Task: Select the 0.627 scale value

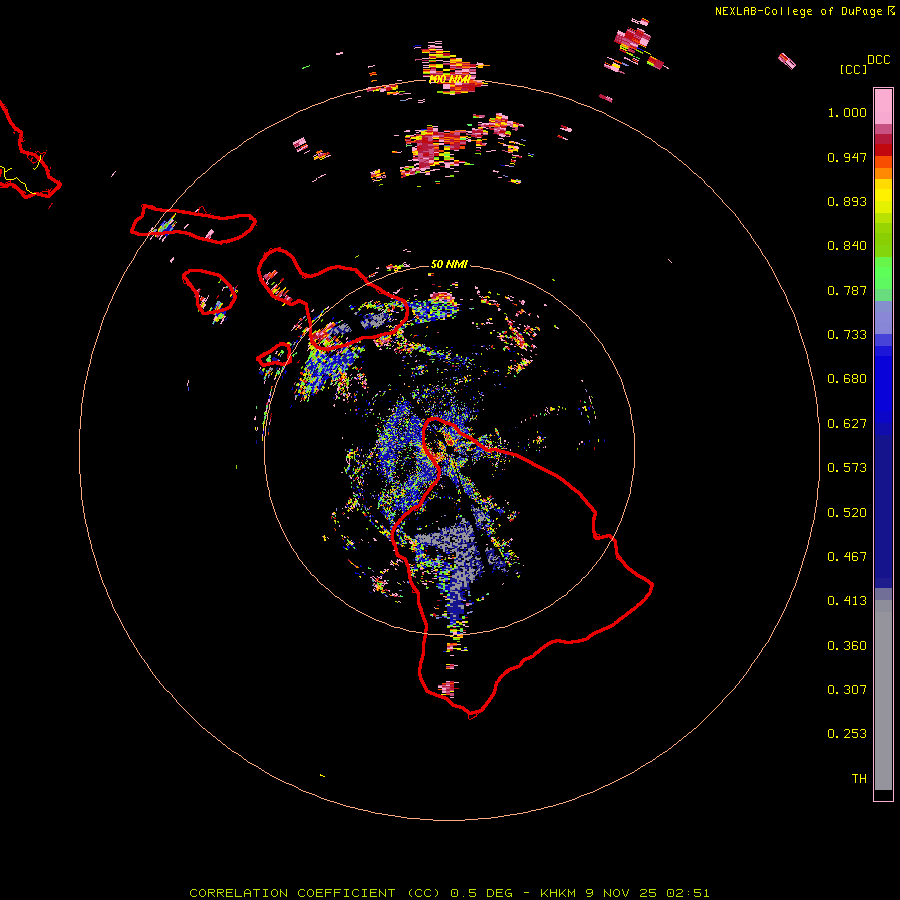Action: pyautogui.click(x=847, y=424)
